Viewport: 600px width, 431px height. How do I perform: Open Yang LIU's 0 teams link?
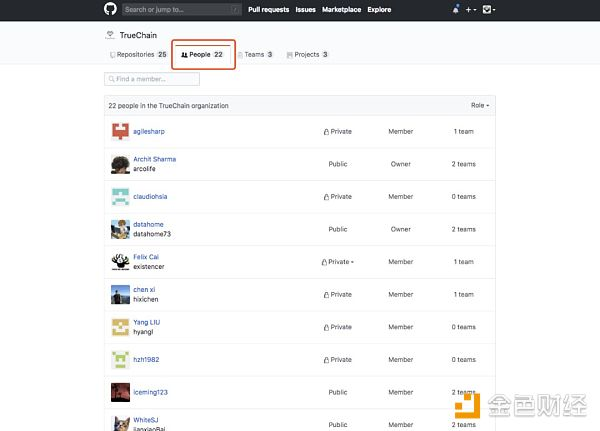(464, 327)
